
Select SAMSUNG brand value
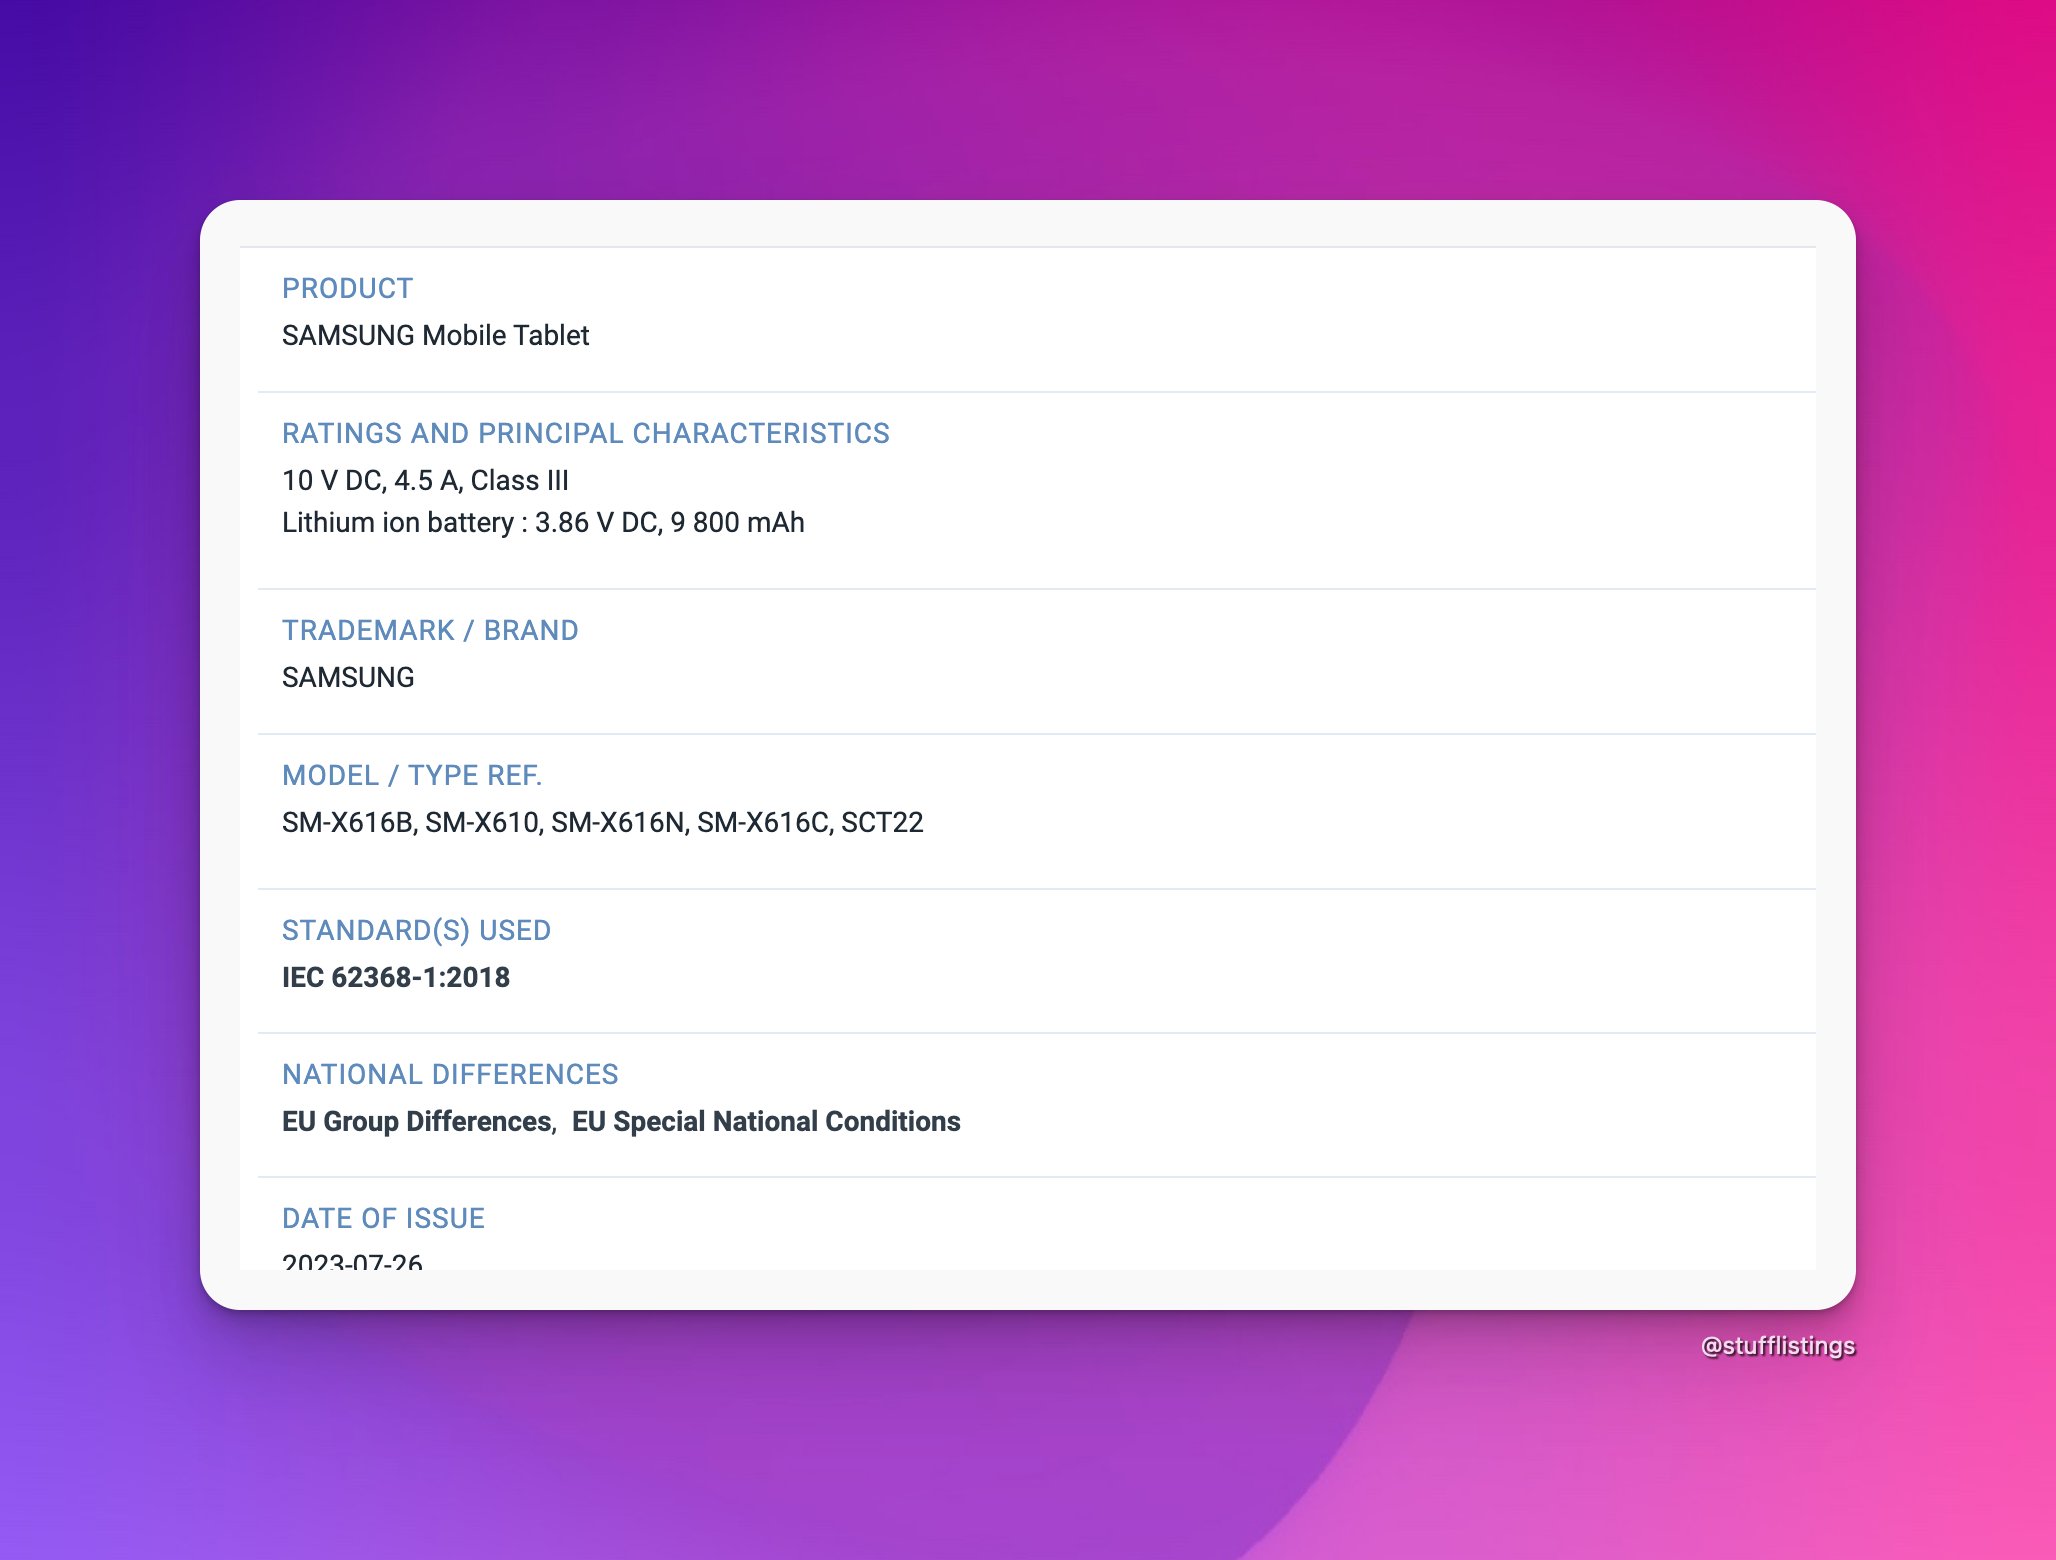coord(348,678)
